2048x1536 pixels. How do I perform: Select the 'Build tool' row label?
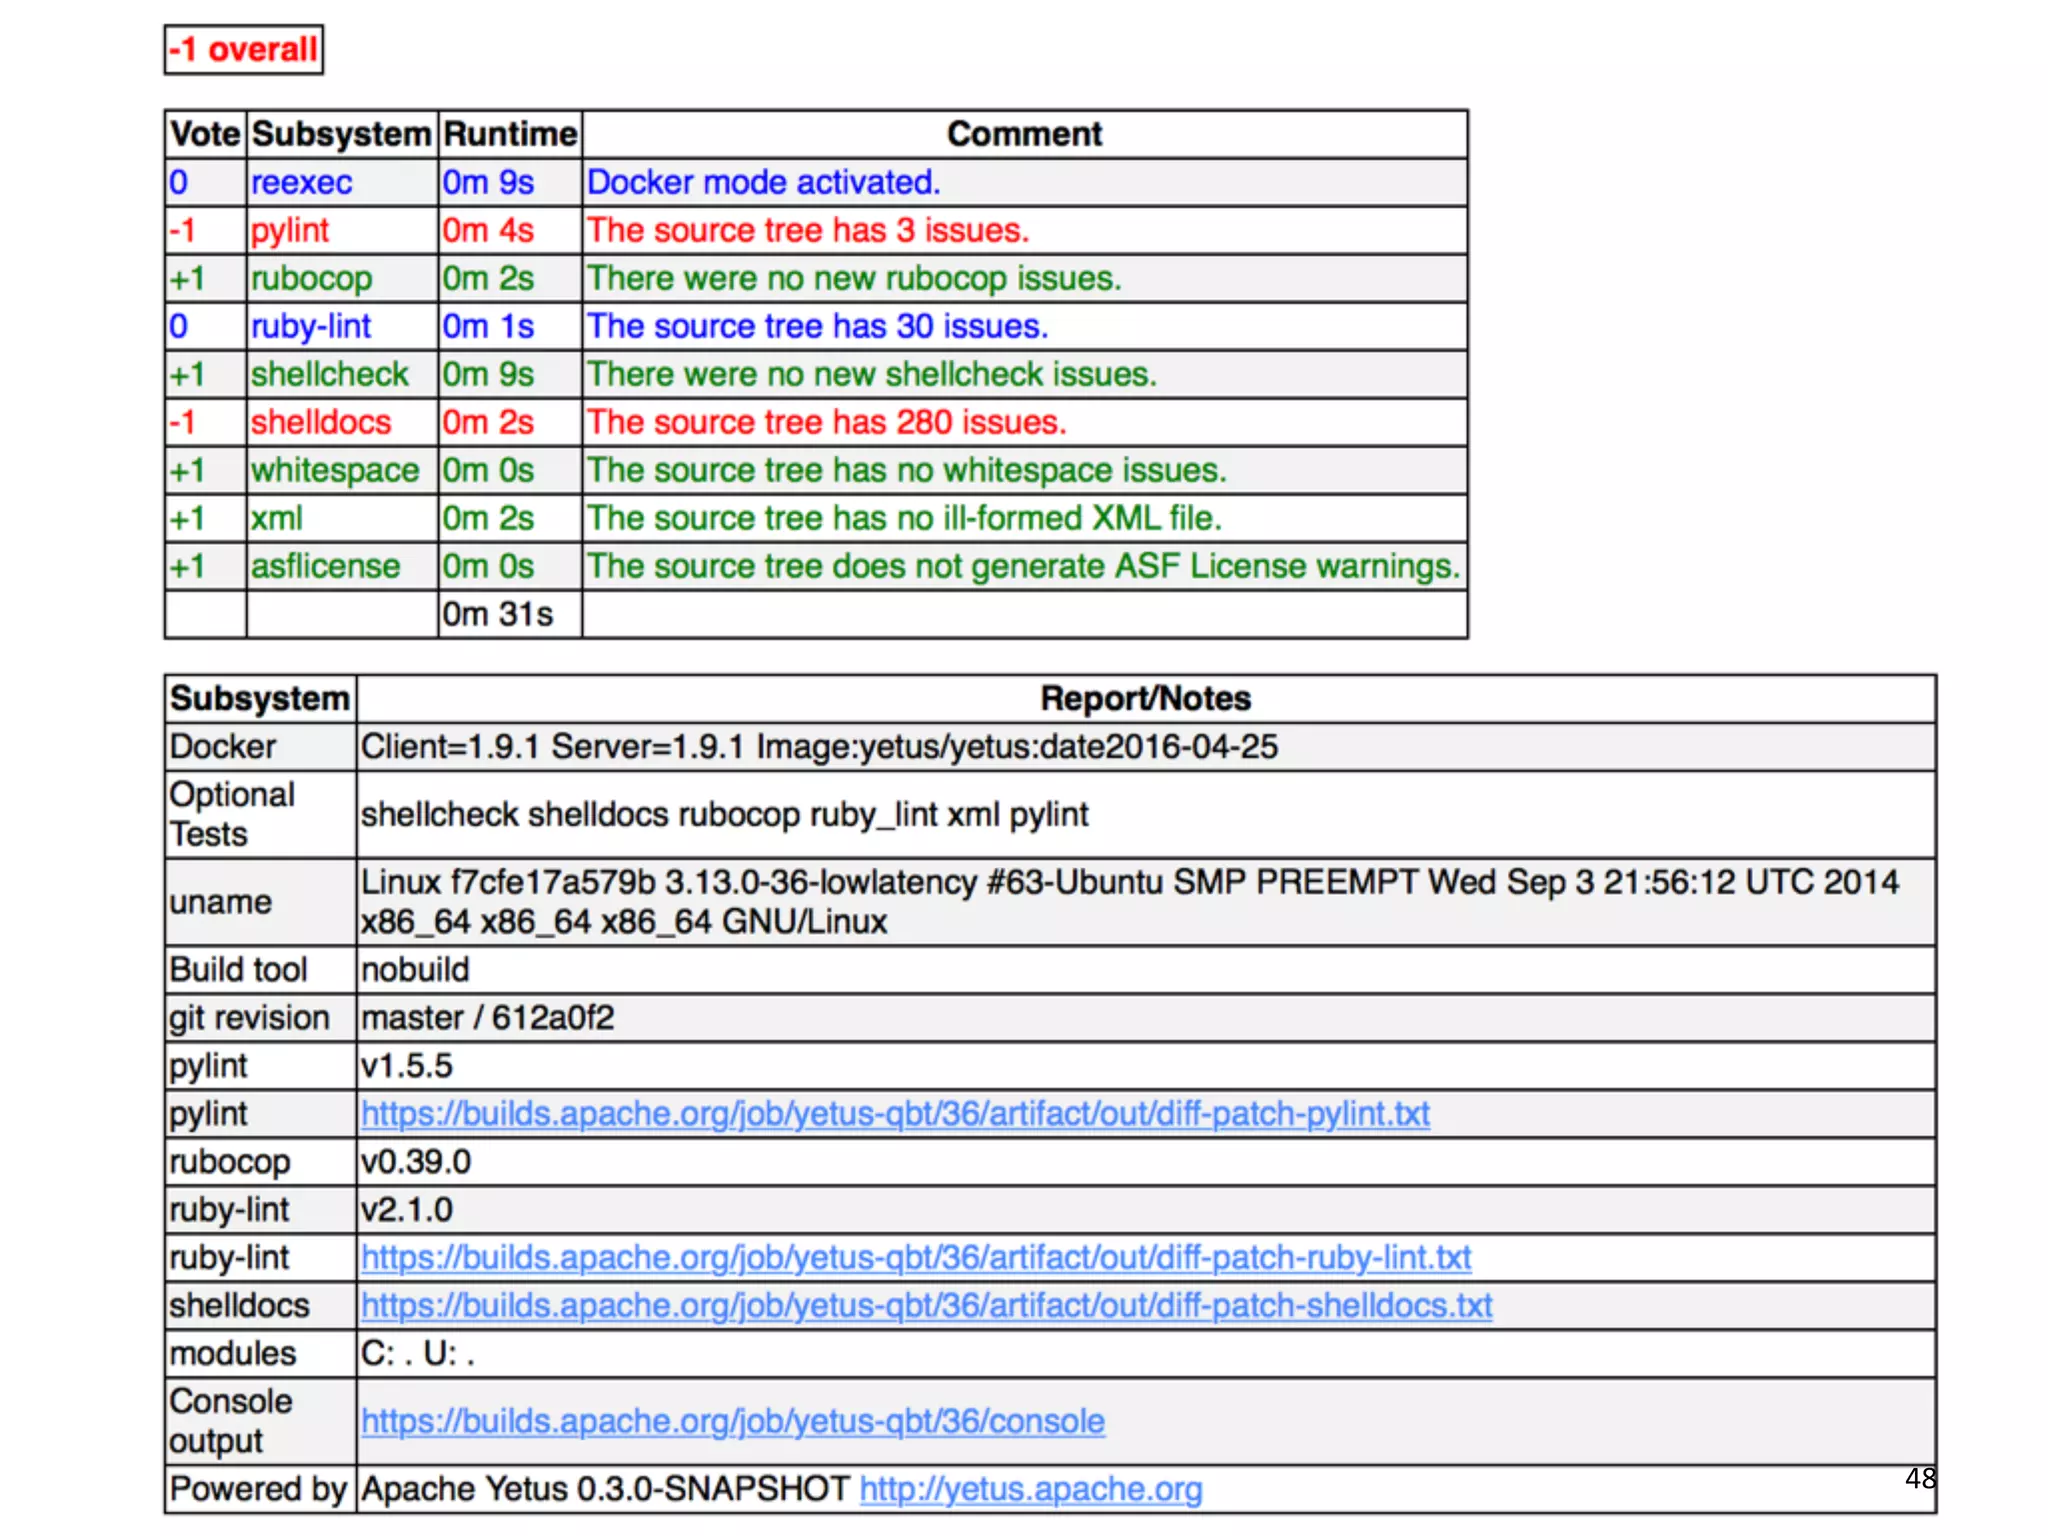click(x=260, y=970)
